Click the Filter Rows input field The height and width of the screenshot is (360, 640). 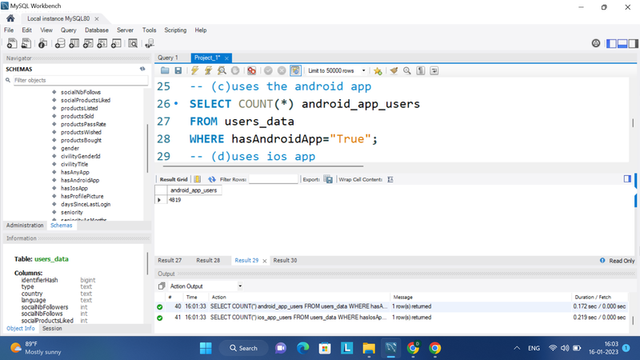(273, 179)
